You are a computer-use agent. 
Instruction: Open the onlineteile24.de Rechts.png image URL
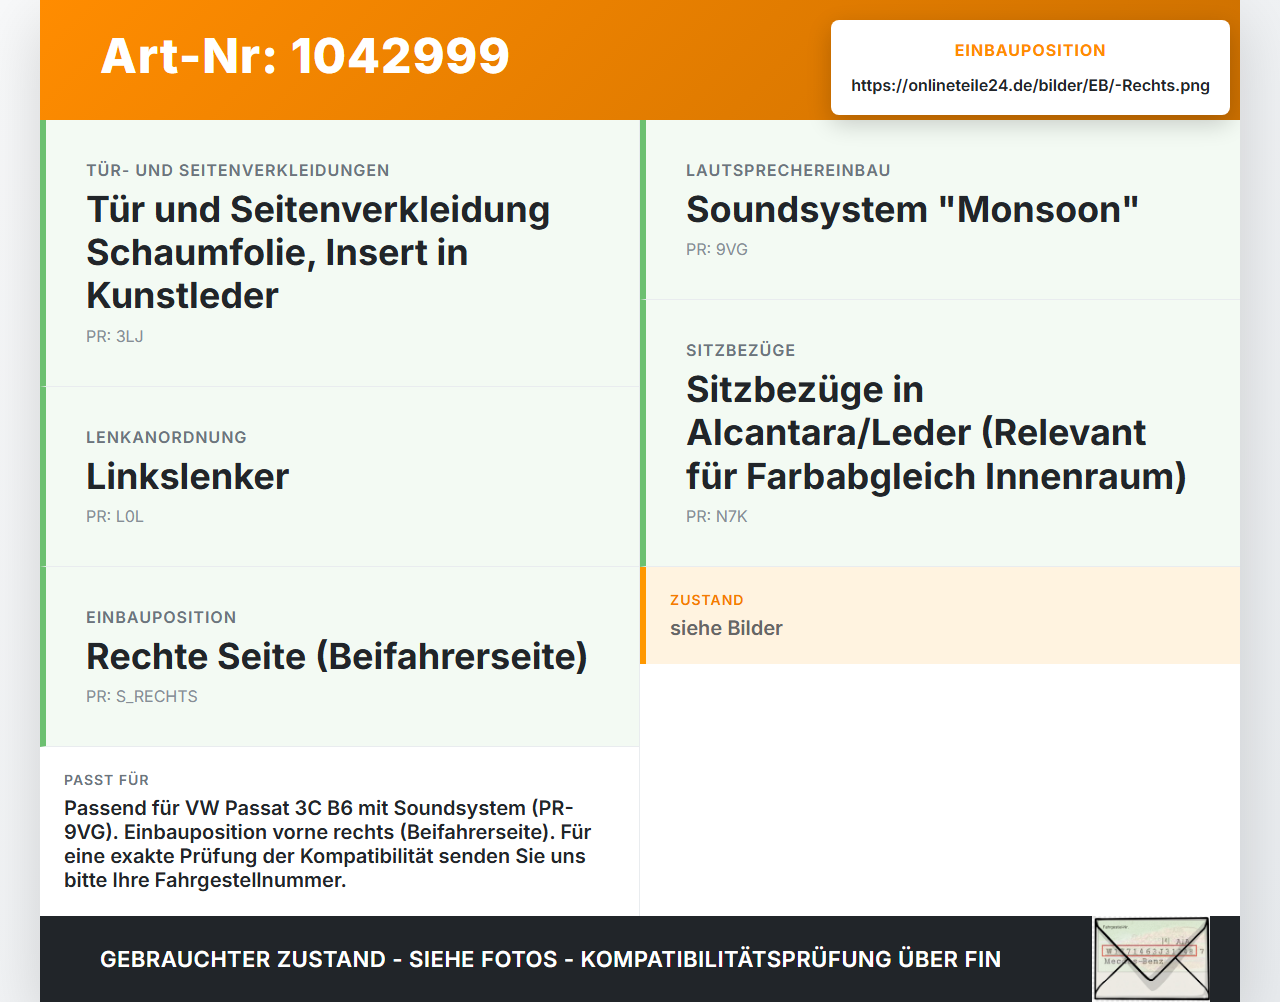[1030, 85]
